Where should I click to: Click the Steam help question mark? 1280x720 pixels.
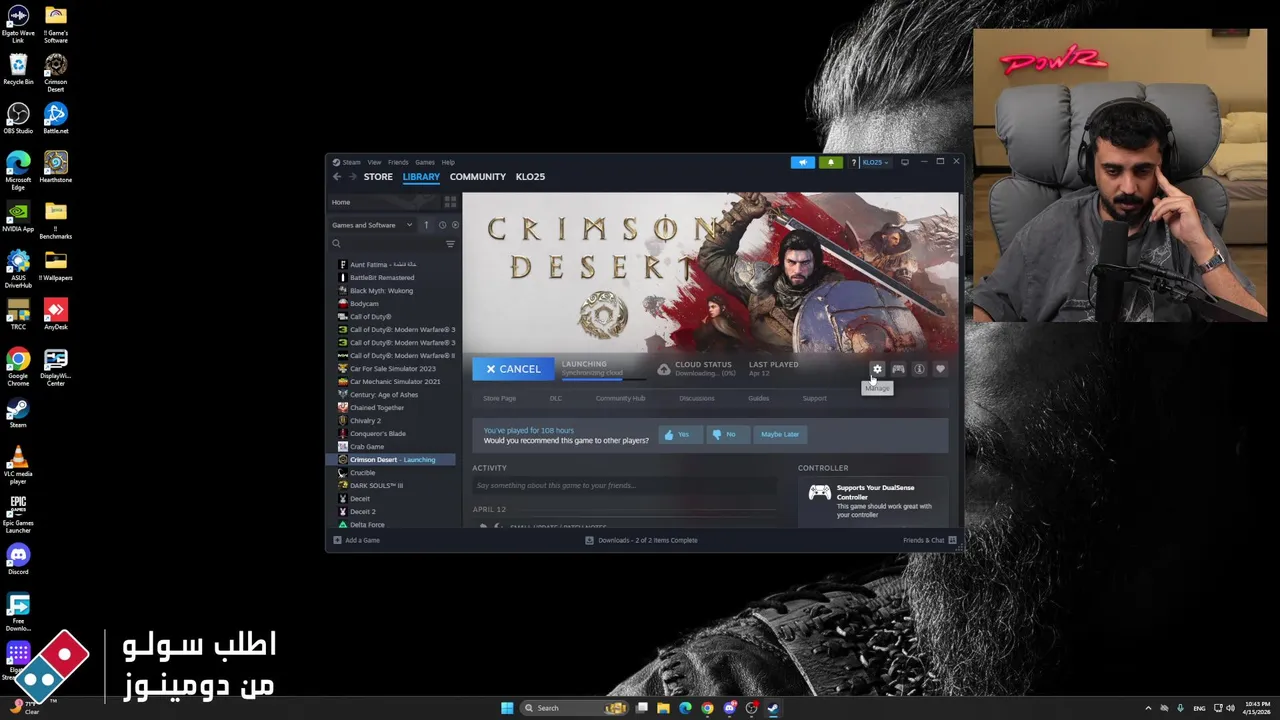[x=853, y=162]
